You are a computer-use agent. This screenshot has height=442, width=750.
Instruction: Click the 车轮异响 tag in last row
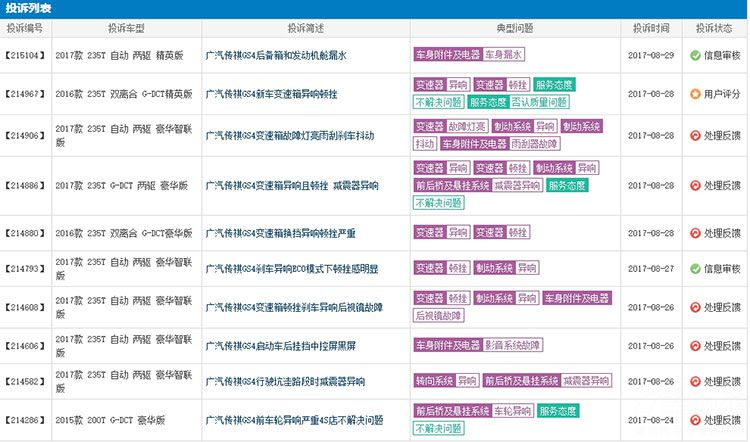pos(513,411)
